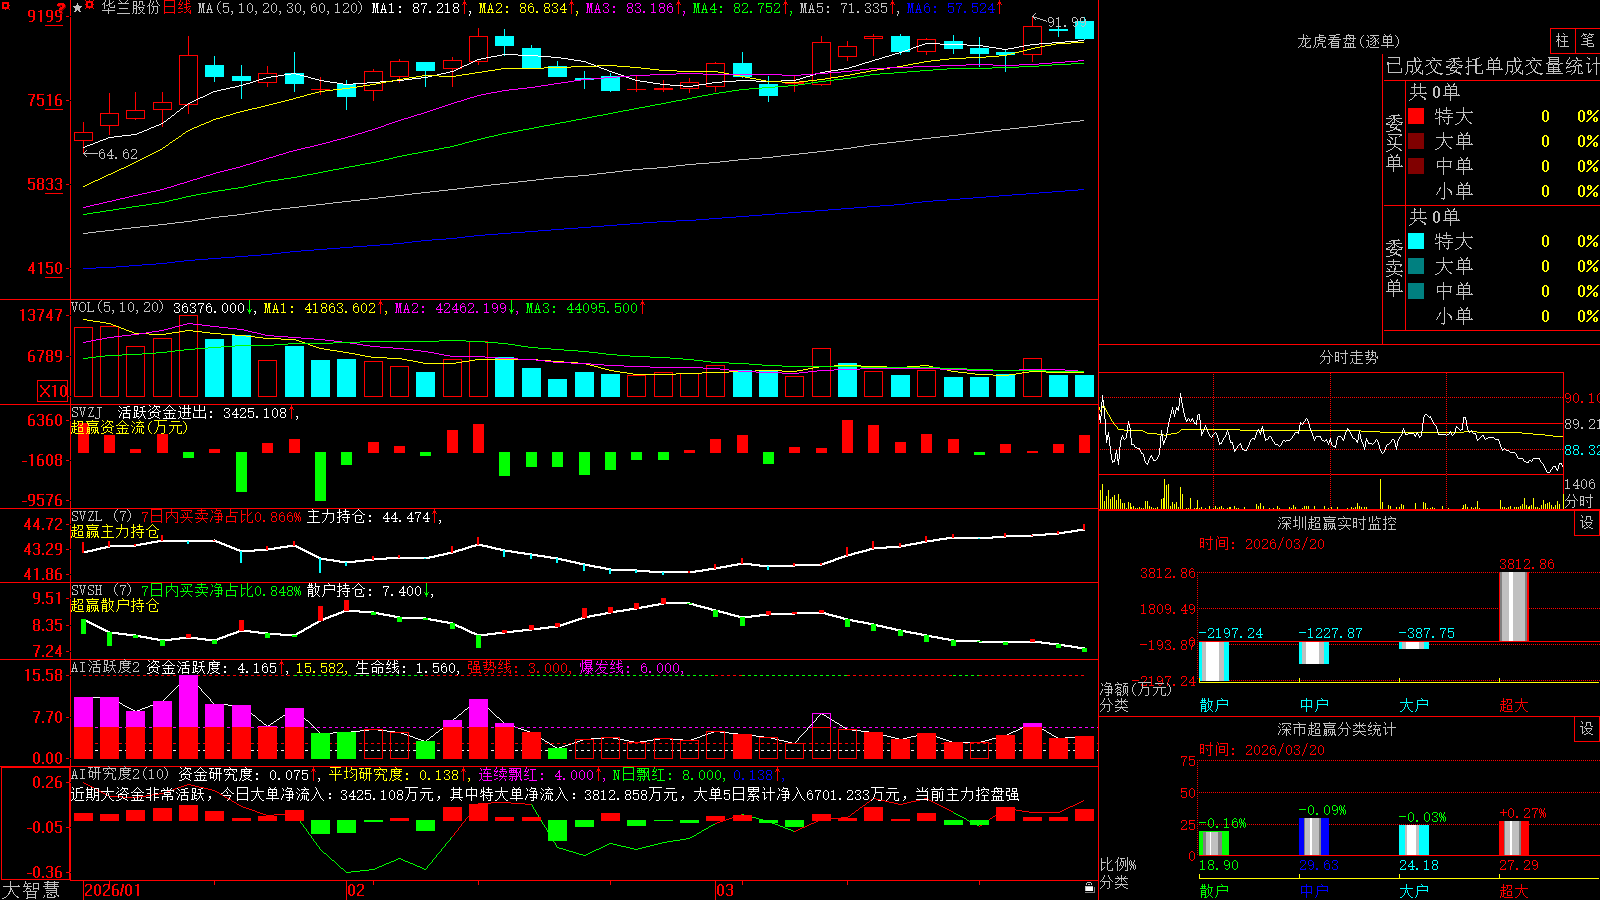Click the SVZL (7) indicator name
The height and width of the screenshot is (900, 1600).
pos(101,516)
